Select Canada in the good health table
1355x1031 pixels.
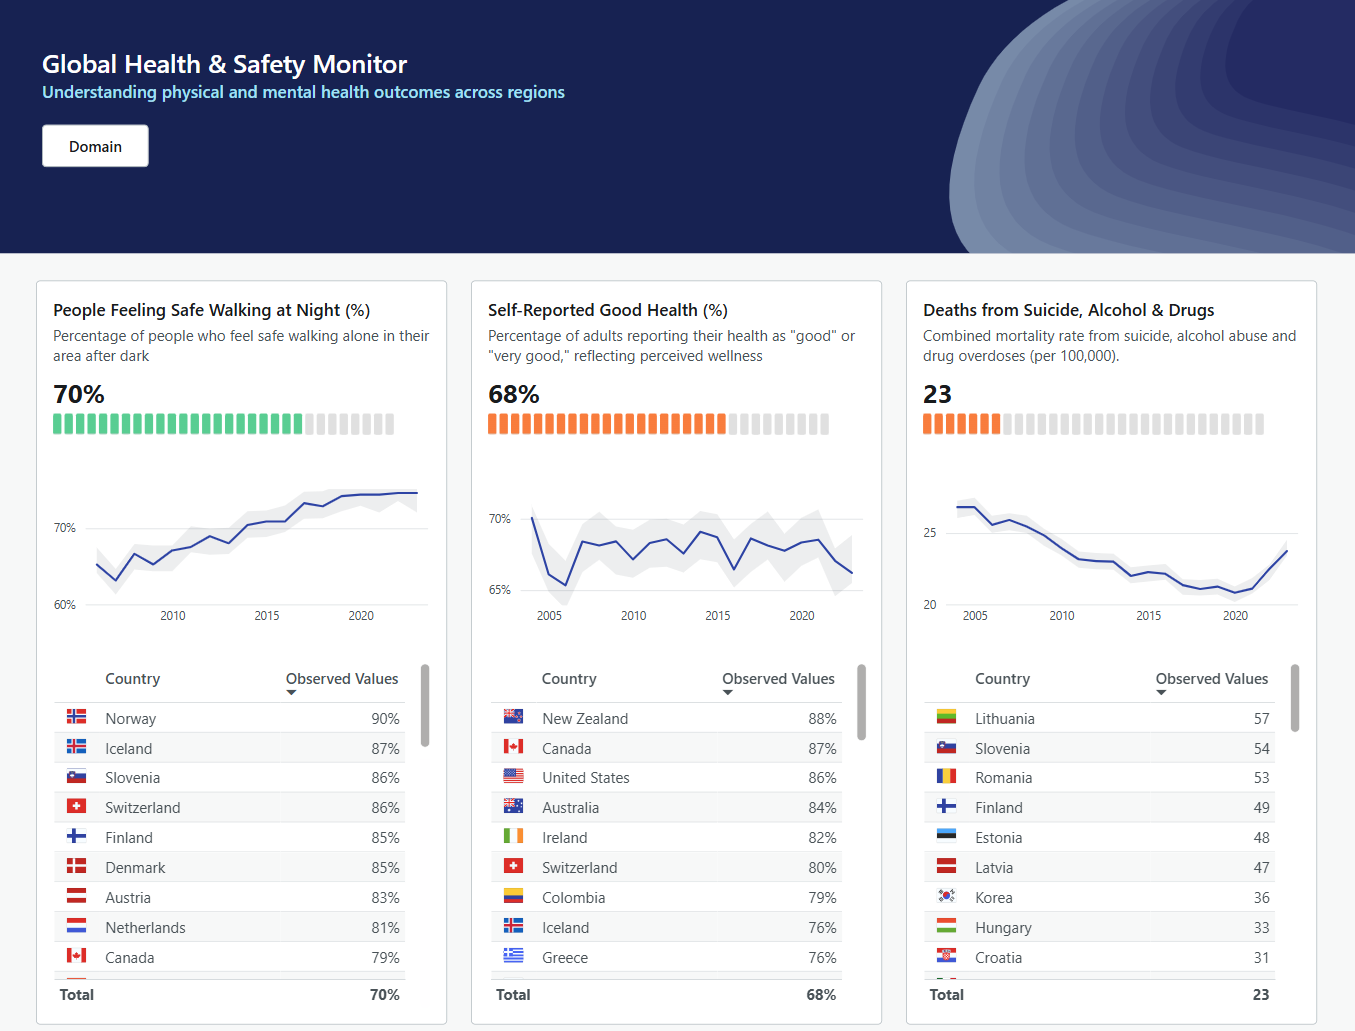point(566,746)
